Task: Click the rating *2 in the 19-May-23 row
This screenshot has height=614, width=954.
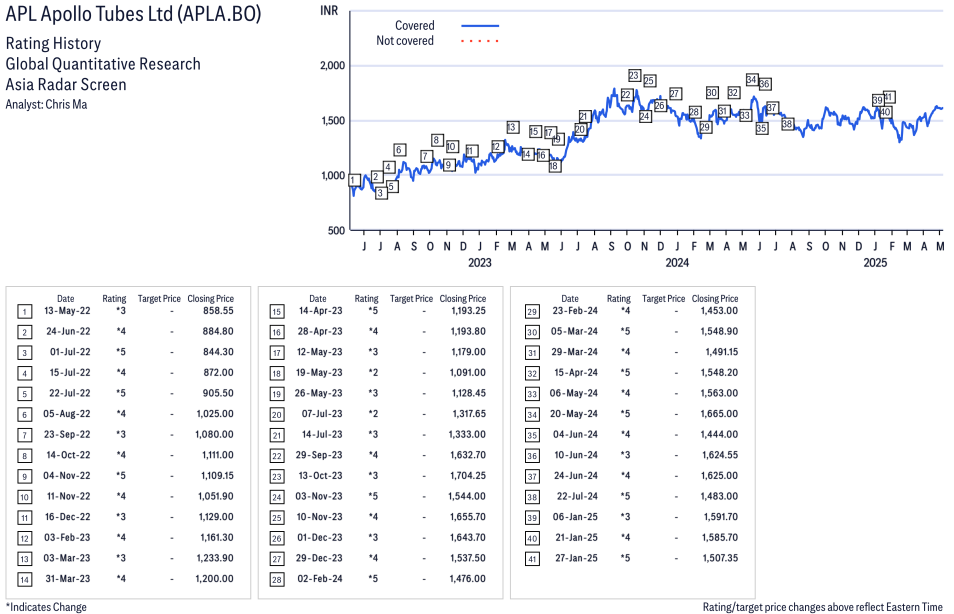Action: (373, 373)
